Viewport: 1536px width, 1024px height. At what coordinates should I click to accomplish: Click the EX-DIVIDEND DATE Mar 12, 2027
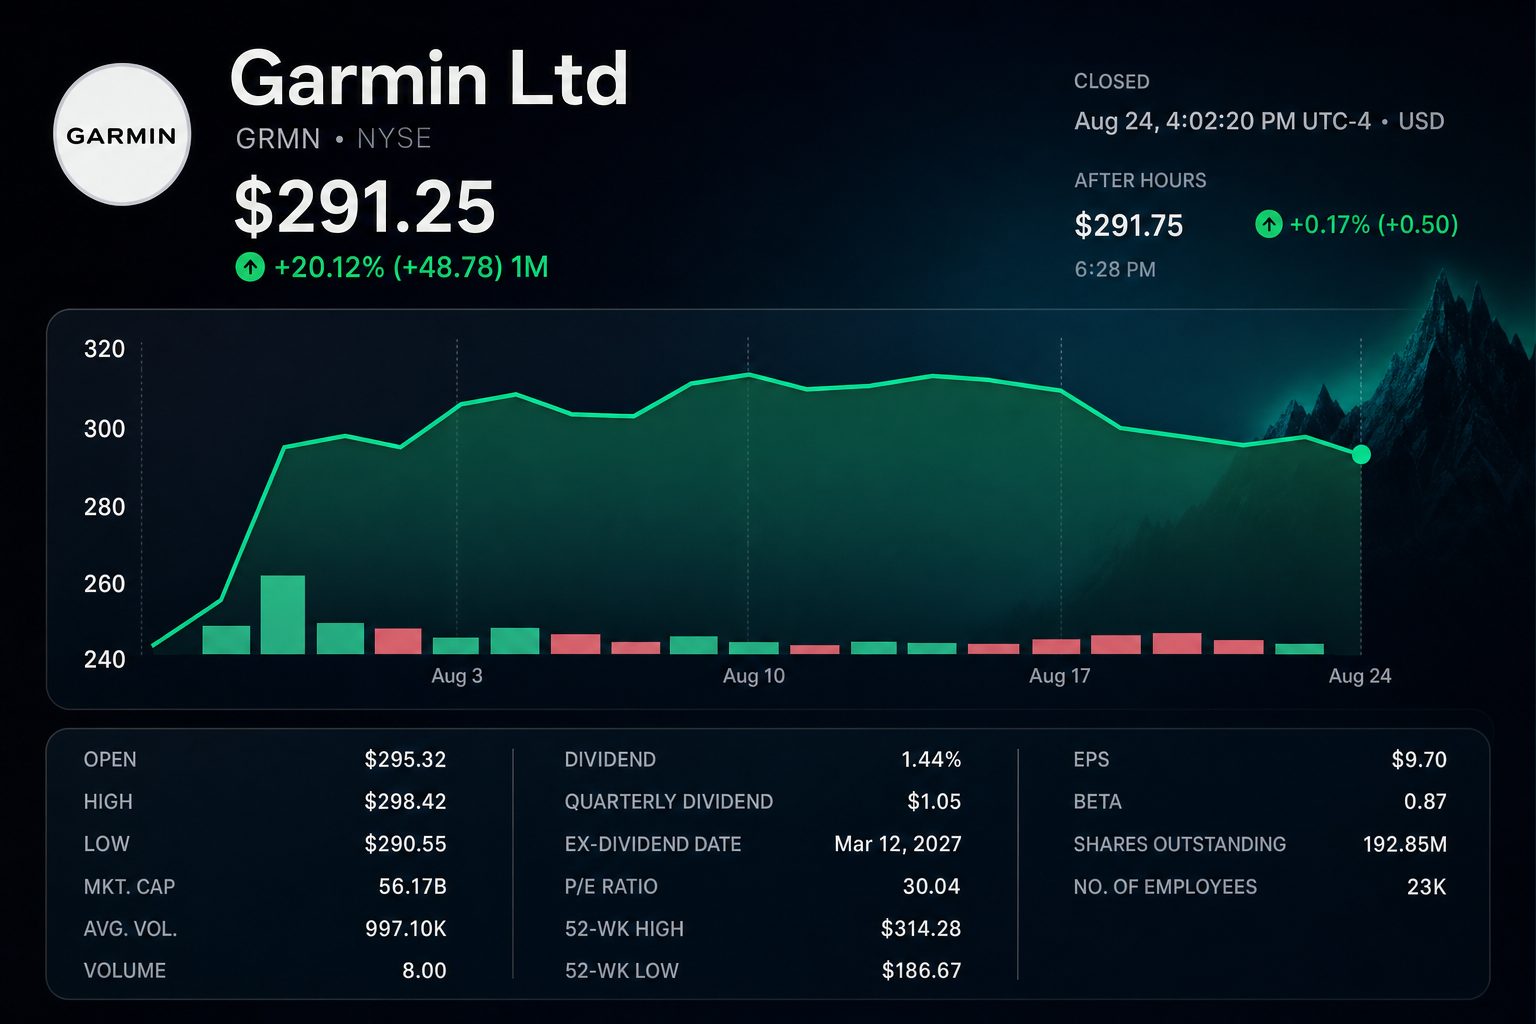[x=898, y=844]
